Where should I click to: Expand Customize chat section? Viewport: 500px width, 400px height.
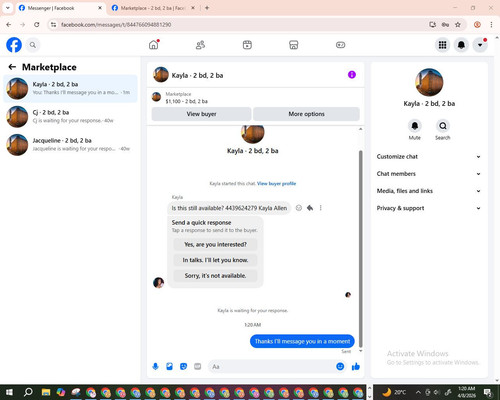tap(429, 157)
